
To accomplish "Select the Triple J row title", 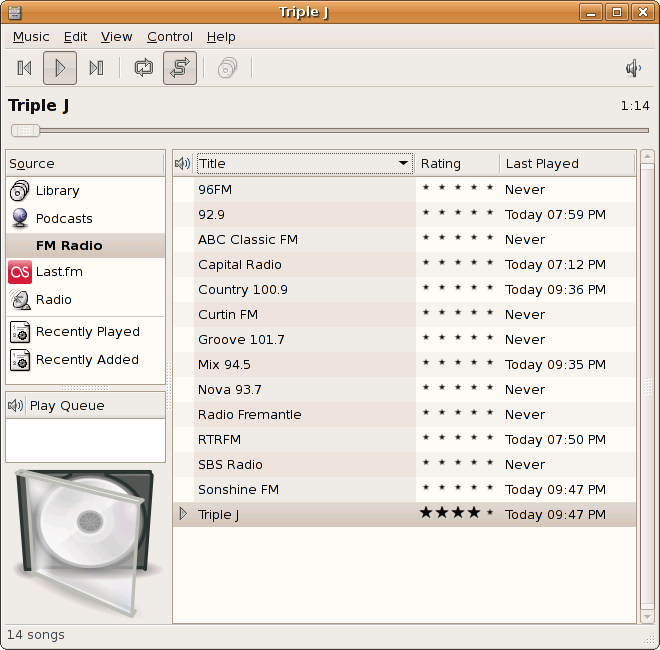I will point(218,515).
